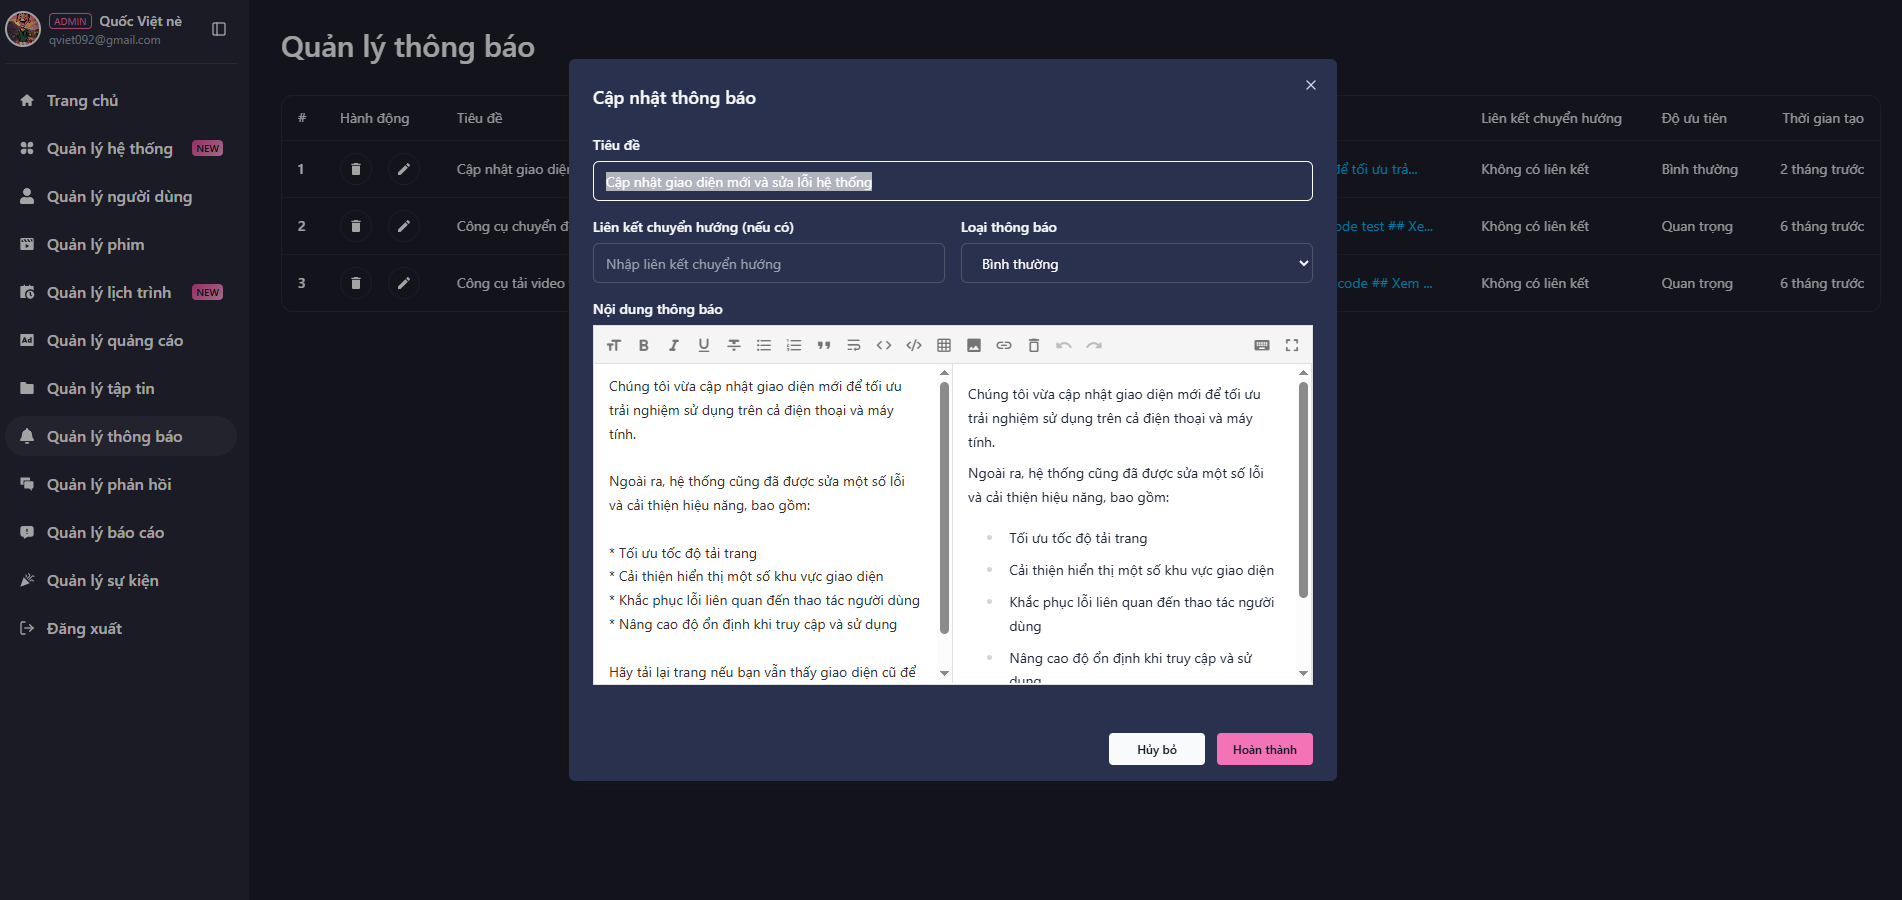Toggle keyboard shortcuts icon in editor
The height and width of the screenshot is (900, 1902).
[1262, 345]
